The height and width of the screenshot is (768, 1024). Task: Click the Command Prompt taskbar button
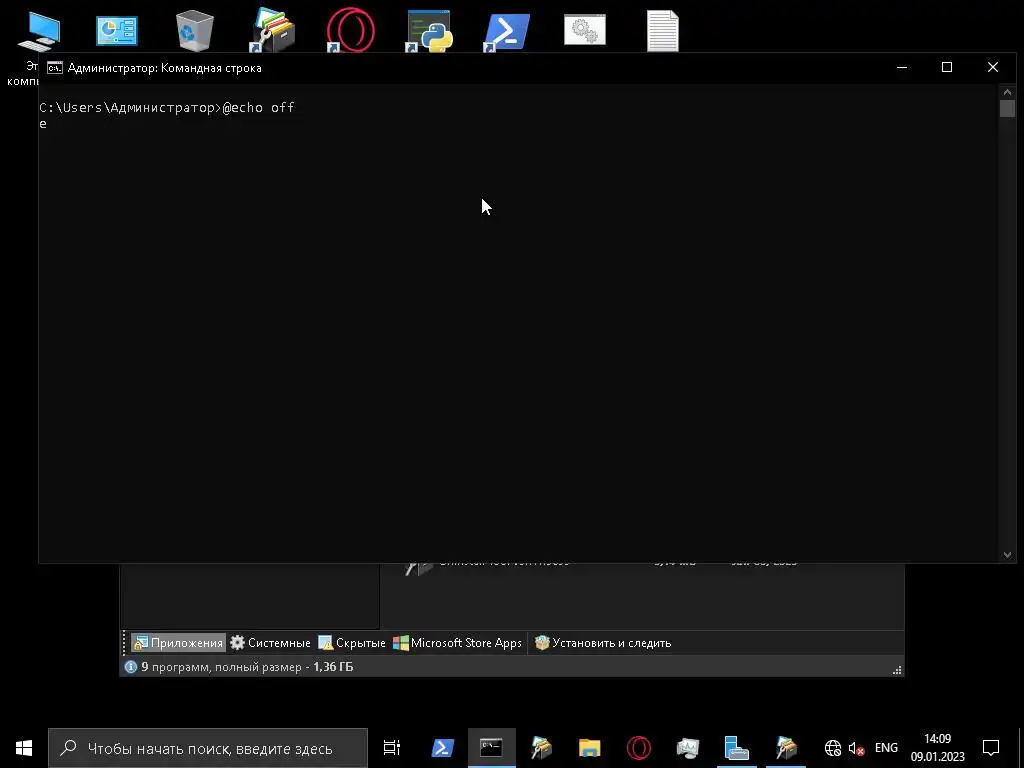(491, 748)
